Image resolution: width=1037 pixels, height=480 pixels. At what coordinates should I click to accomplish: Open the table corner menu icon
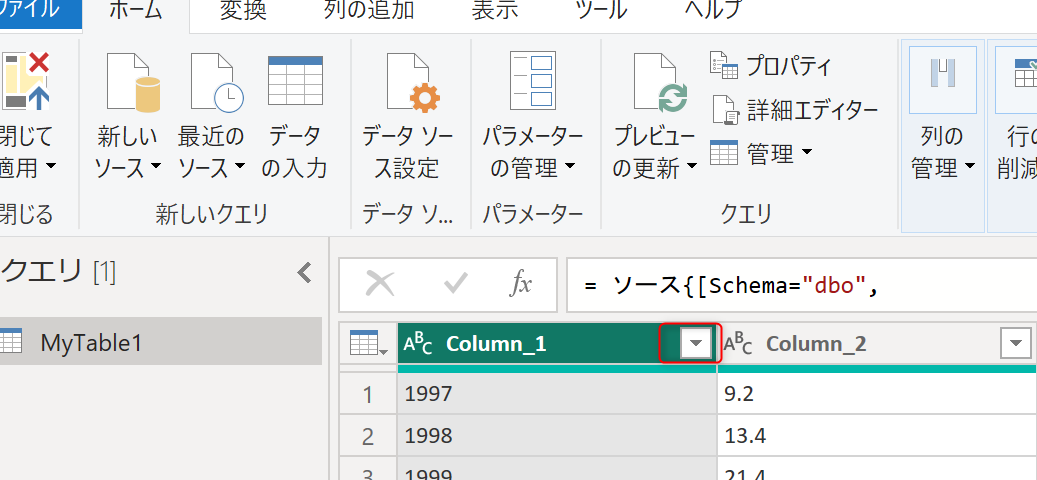pyautogui.click(x=367, y=344)
